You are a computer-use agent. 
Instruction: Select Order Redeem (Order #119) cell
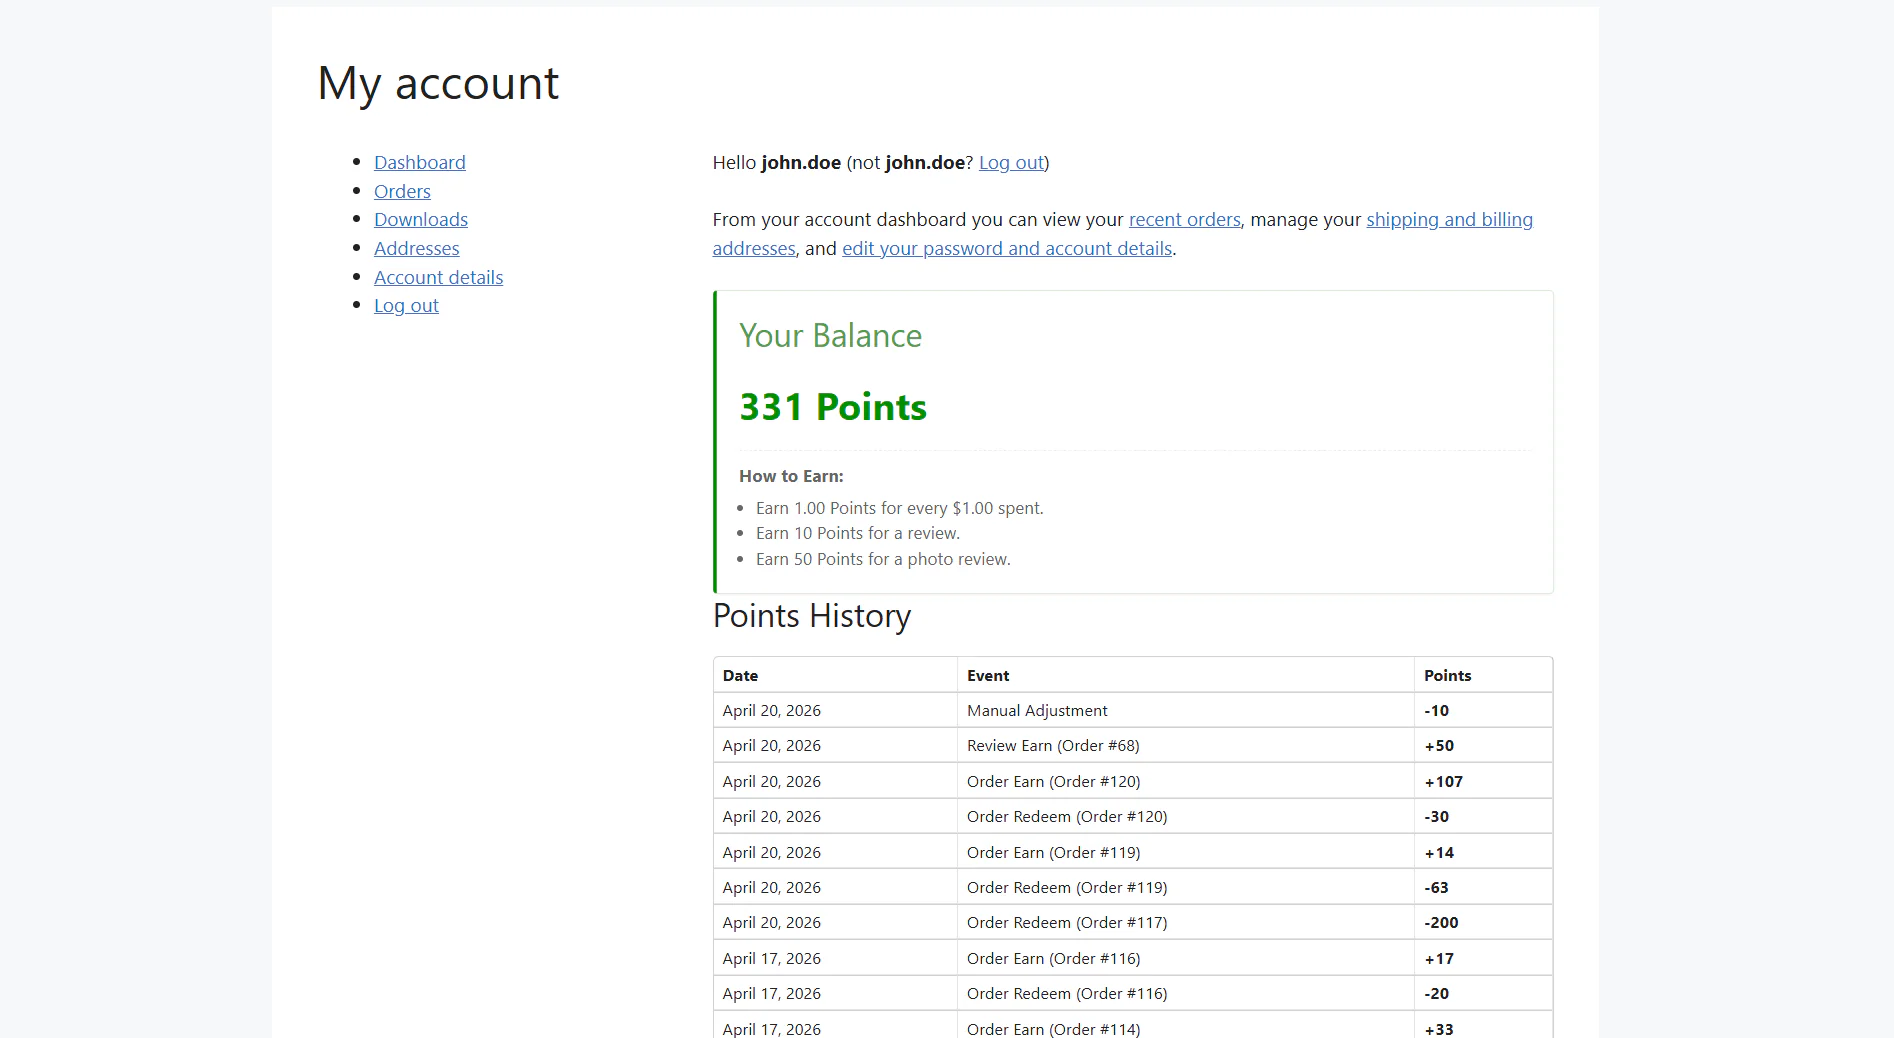(1185, 887)
